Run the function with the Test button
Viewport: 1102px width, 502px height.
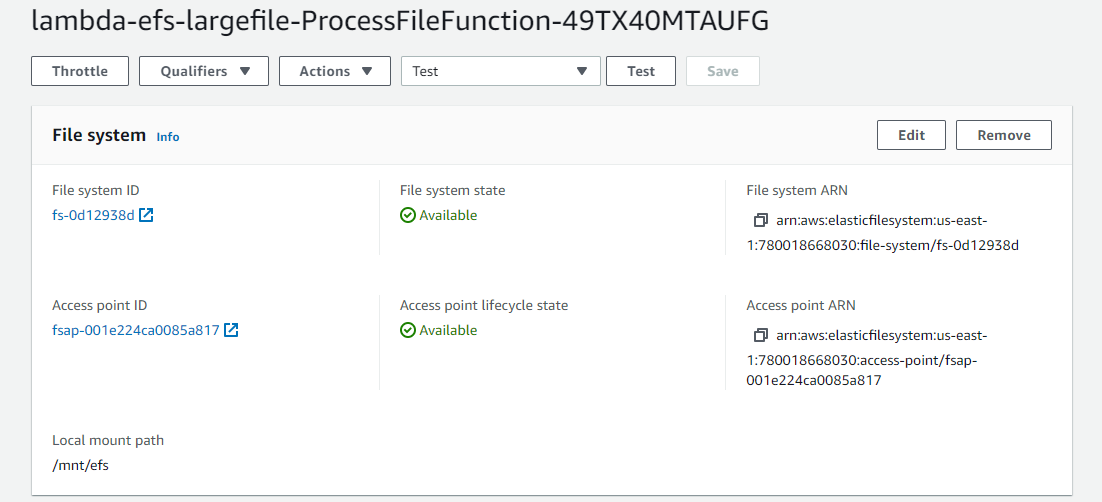[641, 71]
